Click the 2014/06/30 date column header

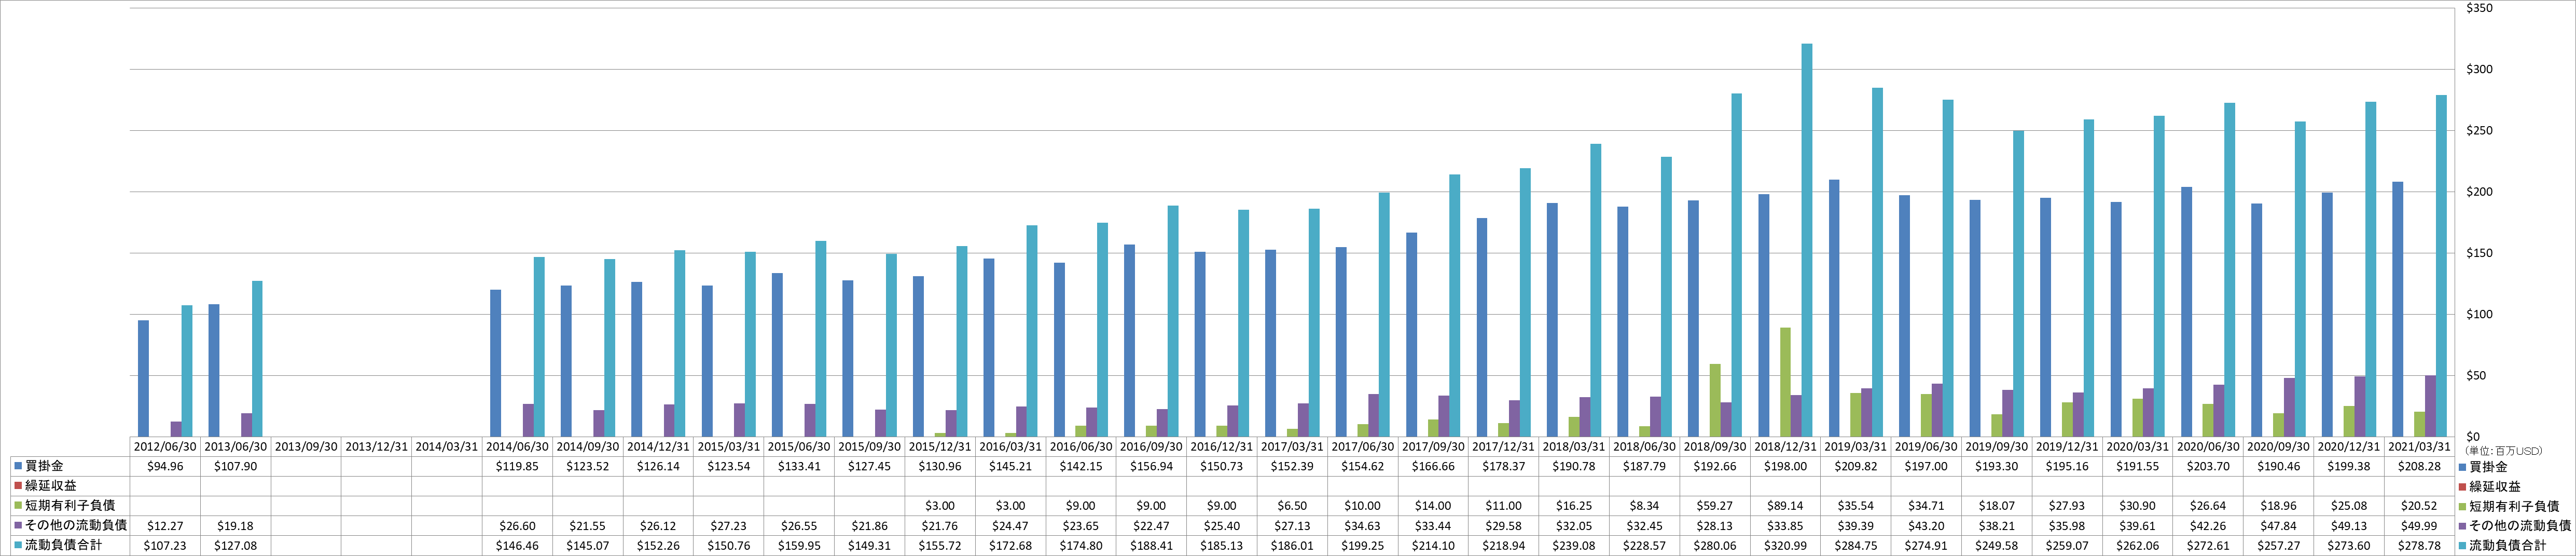(x=517, y=447)
